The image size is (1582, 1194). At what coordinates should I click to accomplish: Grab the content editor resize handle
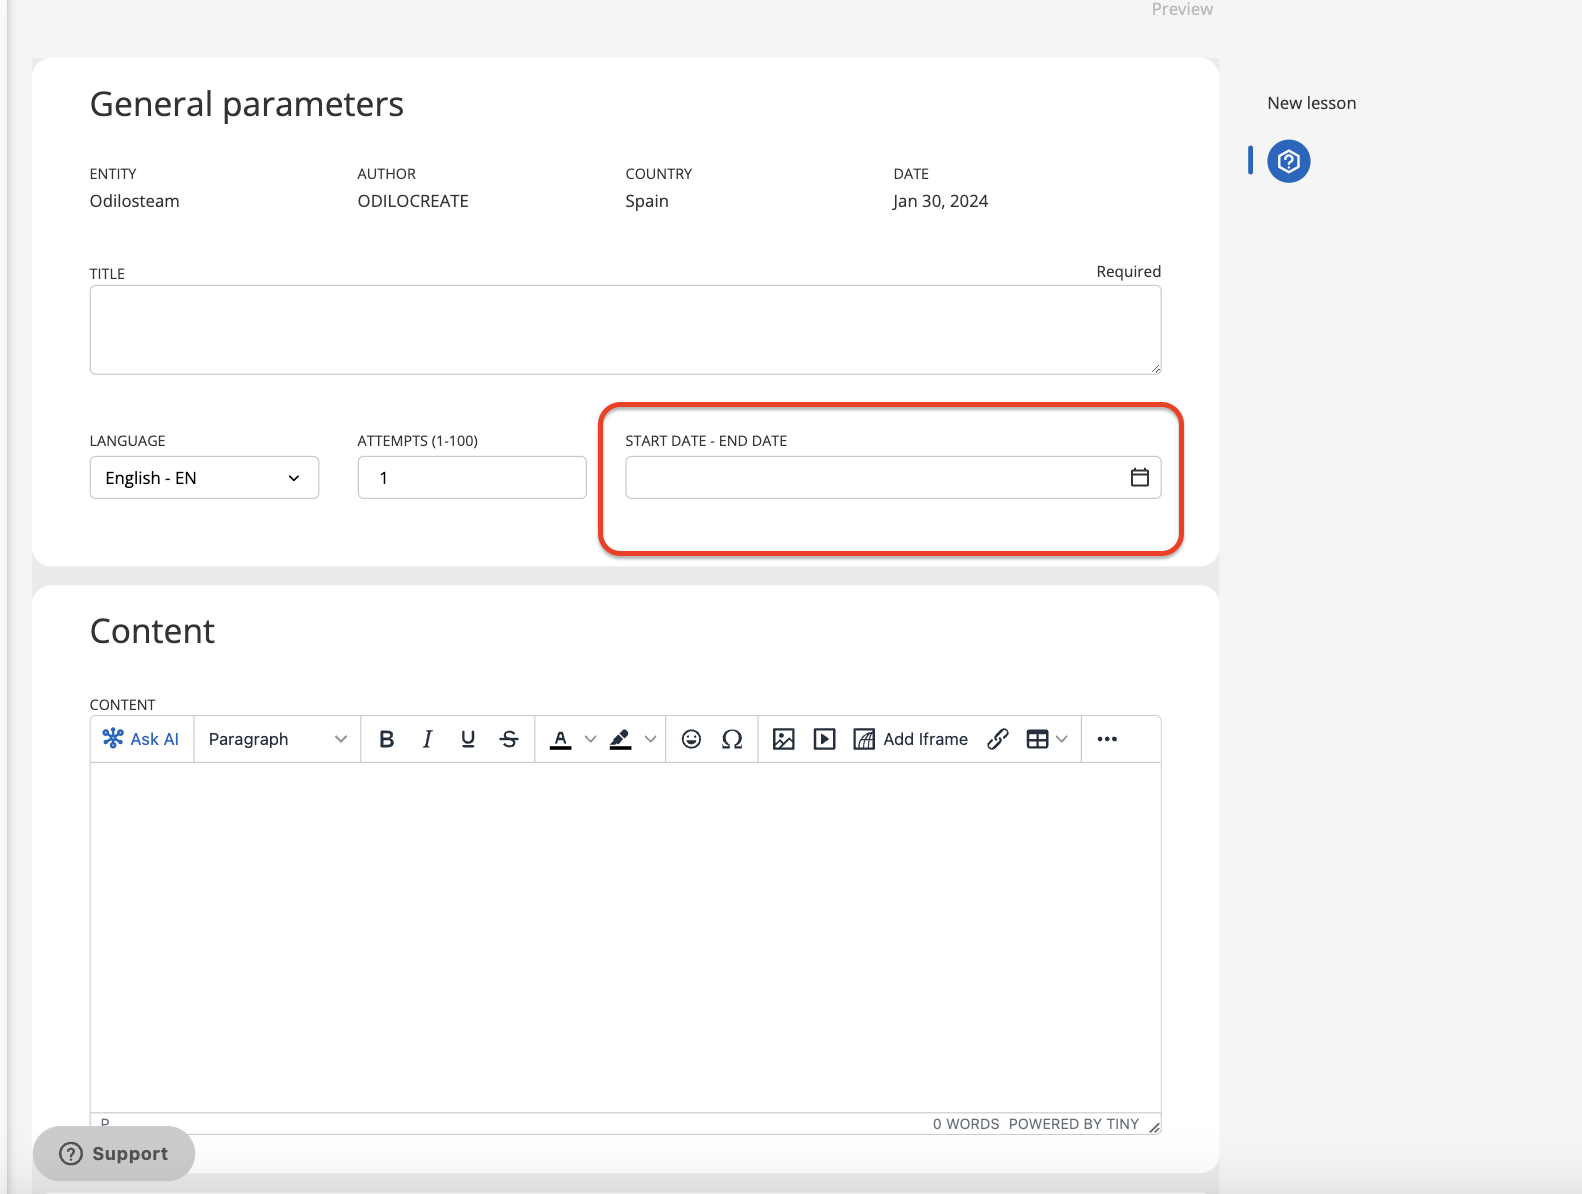(x=1154, y=1126)
